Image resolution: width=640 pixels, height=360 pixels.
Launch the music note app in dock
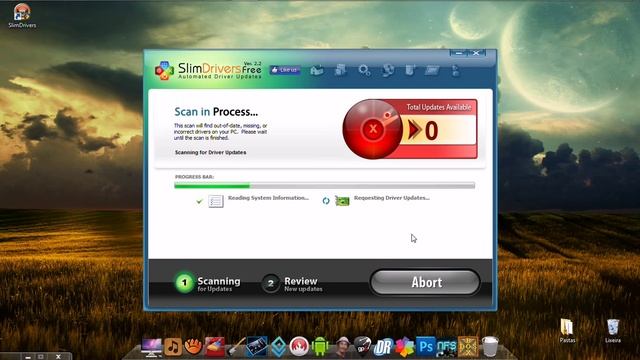coord(173,347)
